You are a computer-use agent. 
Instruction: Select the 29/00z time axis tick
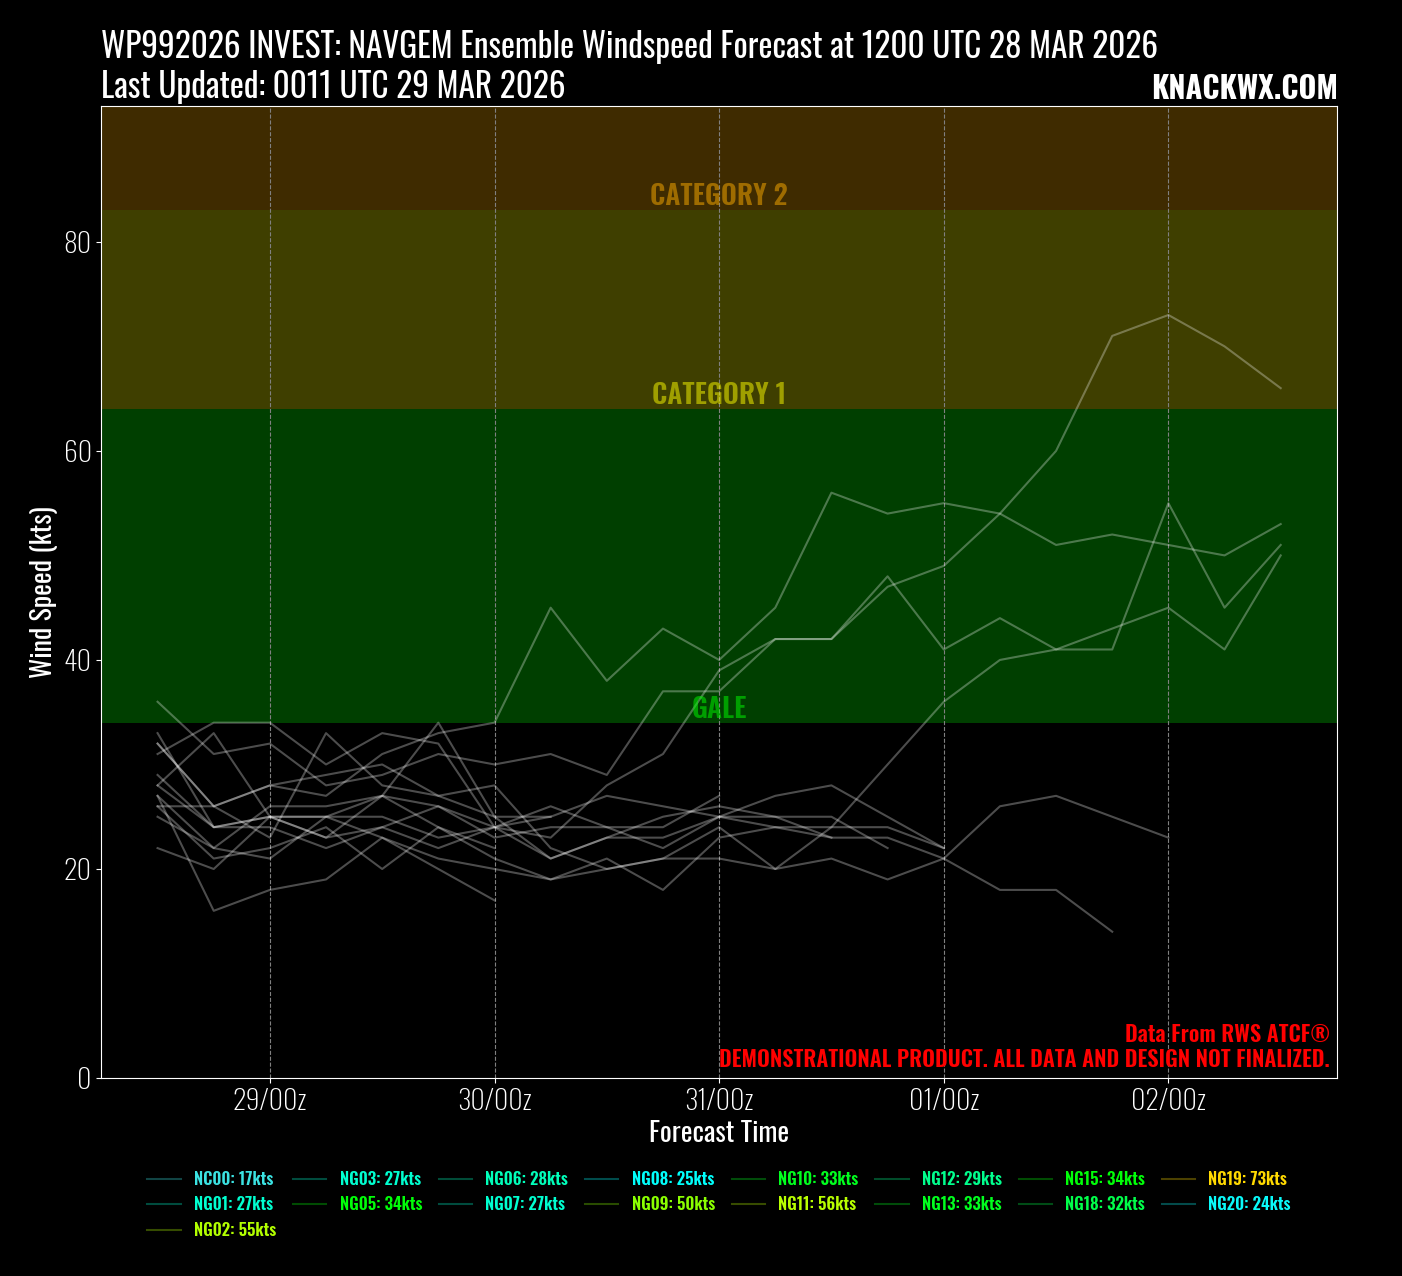click(x=269, y=1100)
